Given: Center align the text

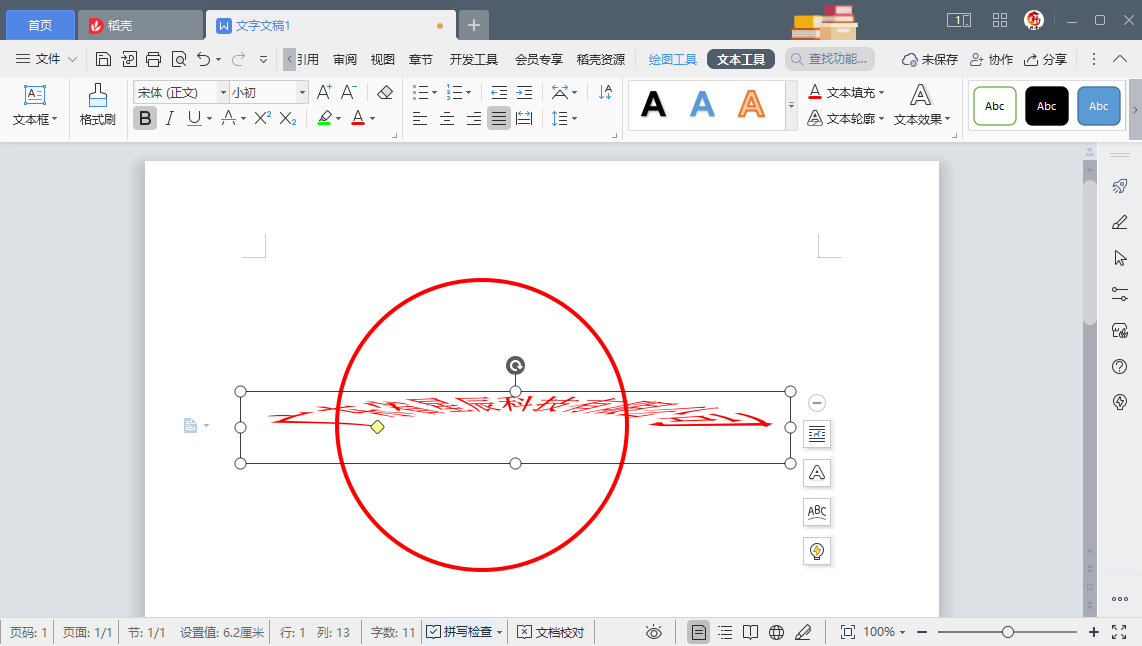Looking at the screenshot, I should (446, 119).
